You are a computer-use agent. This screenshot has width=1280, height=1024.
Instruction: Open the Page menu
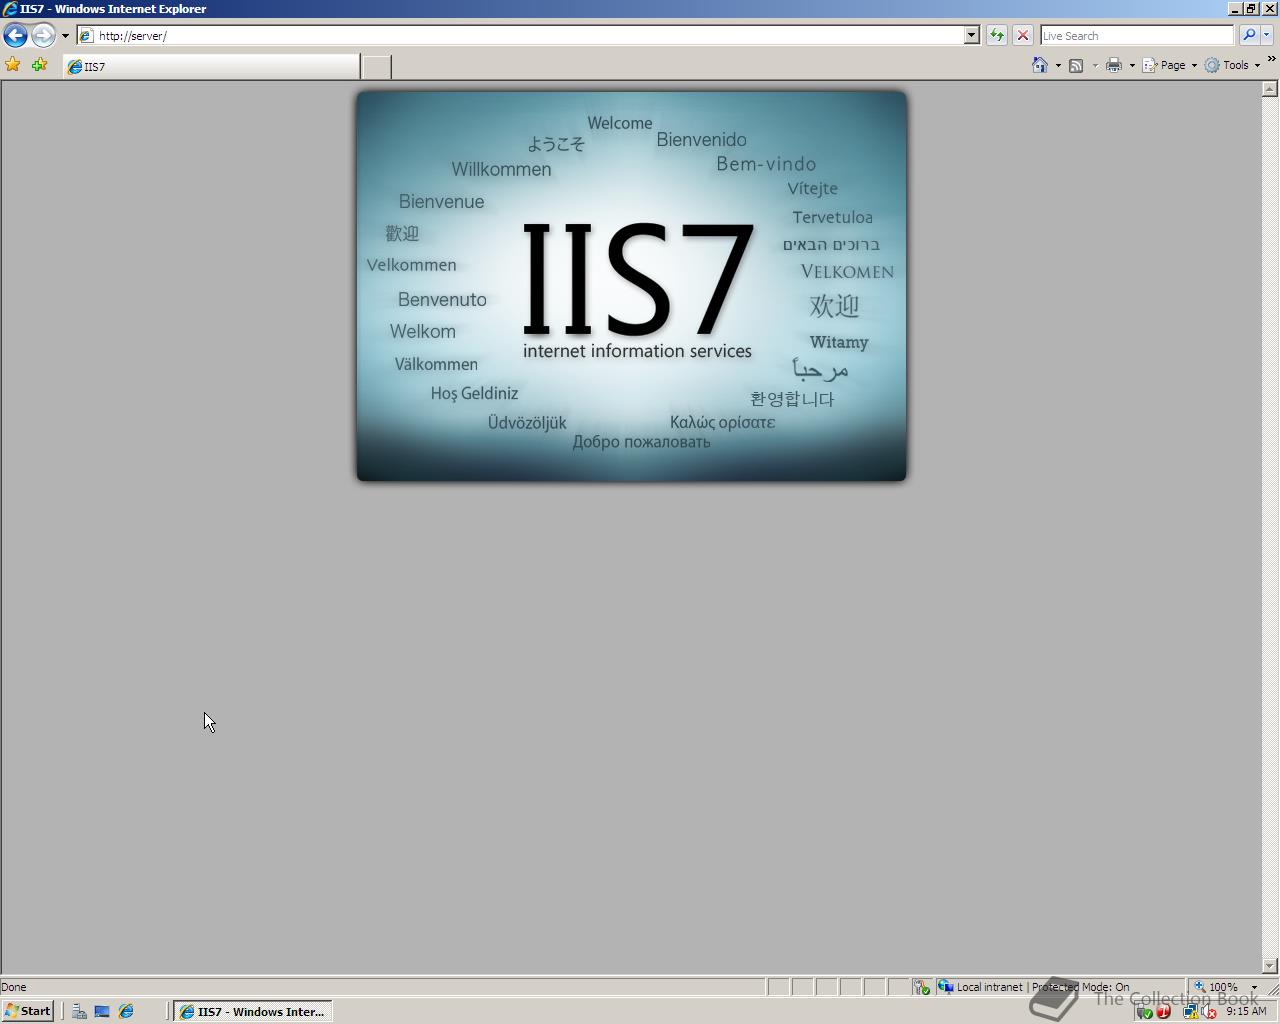coord(1170,65)
